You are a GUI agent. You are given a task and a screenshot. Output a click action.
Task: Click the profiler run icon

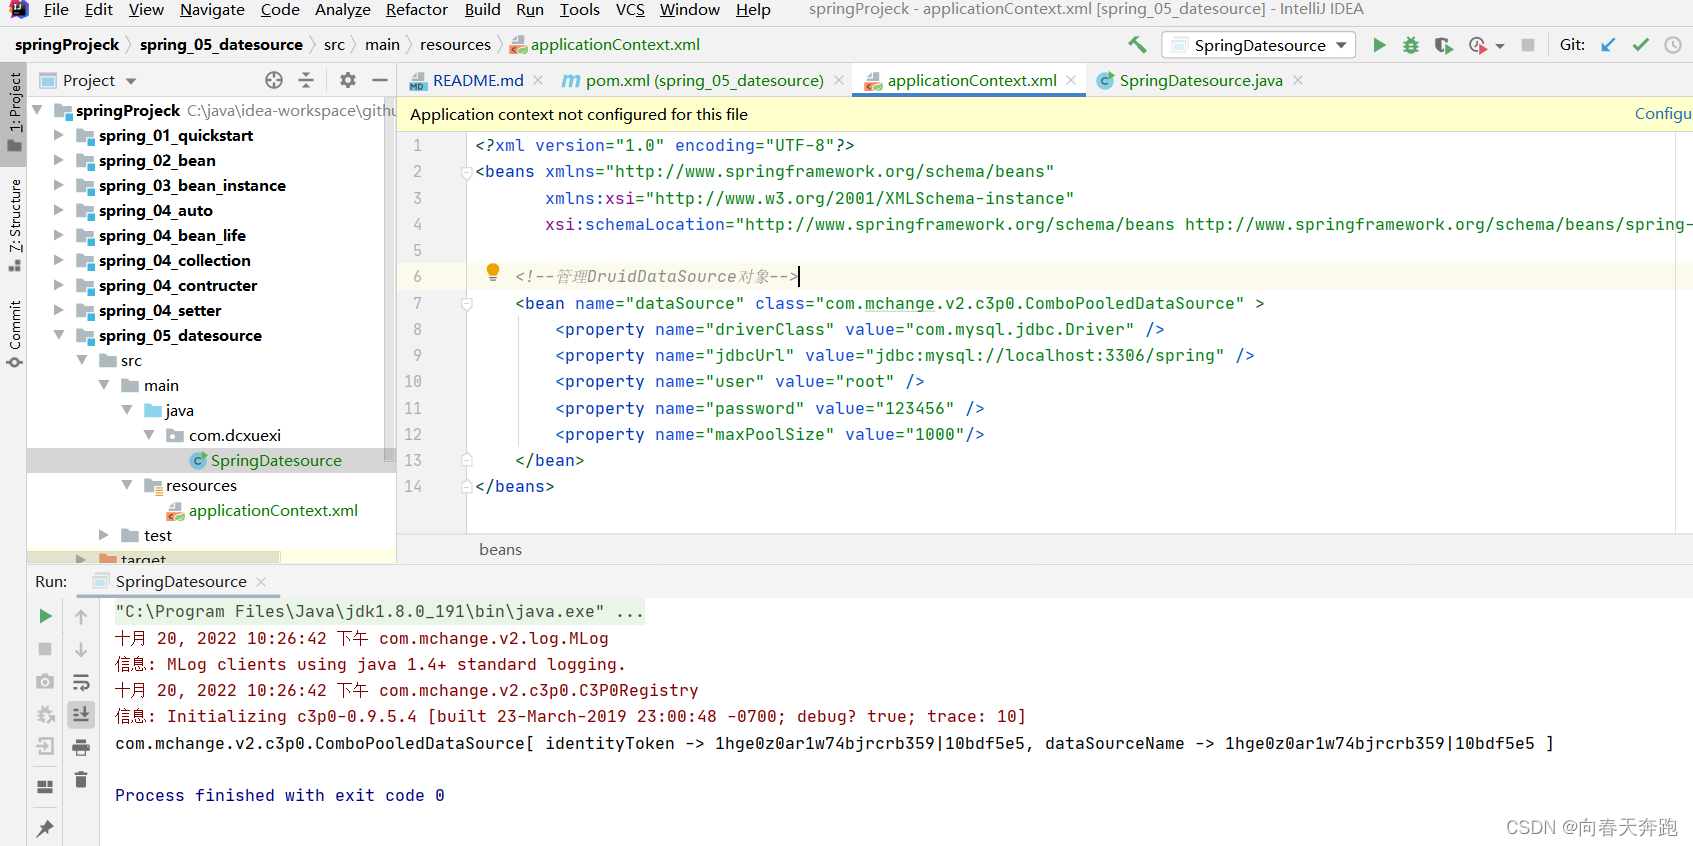1478,45
